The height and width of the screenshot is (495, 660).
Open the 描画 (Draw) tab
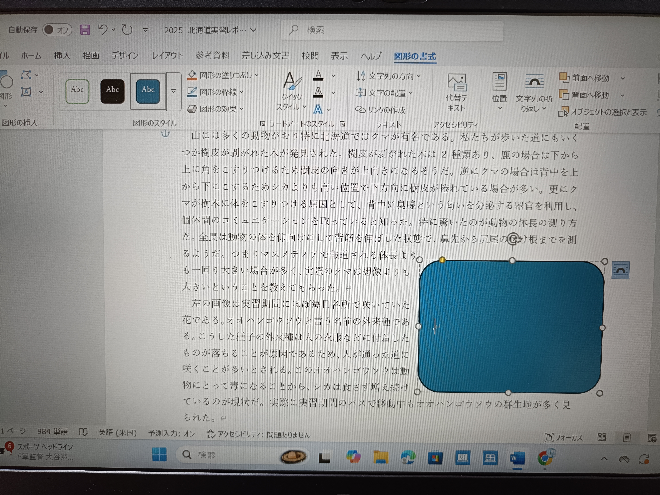[x=90, y=56]
